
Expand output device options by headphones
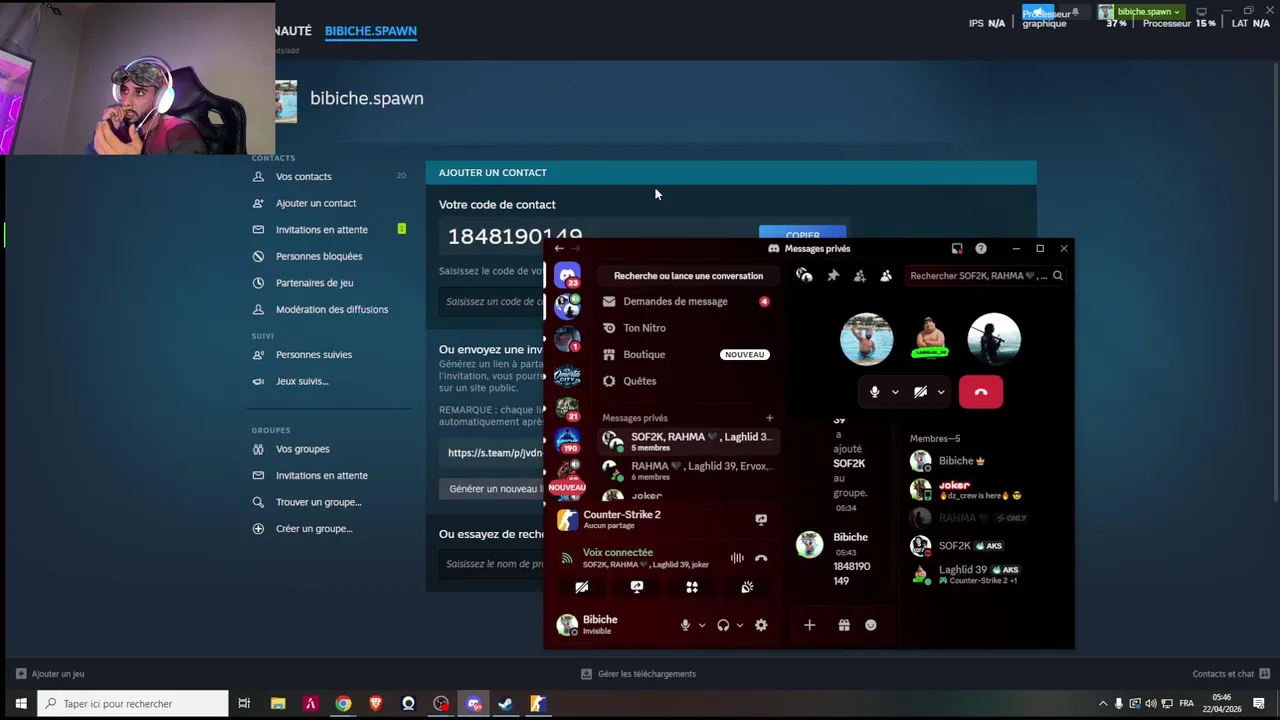click(x=740, y=625)
